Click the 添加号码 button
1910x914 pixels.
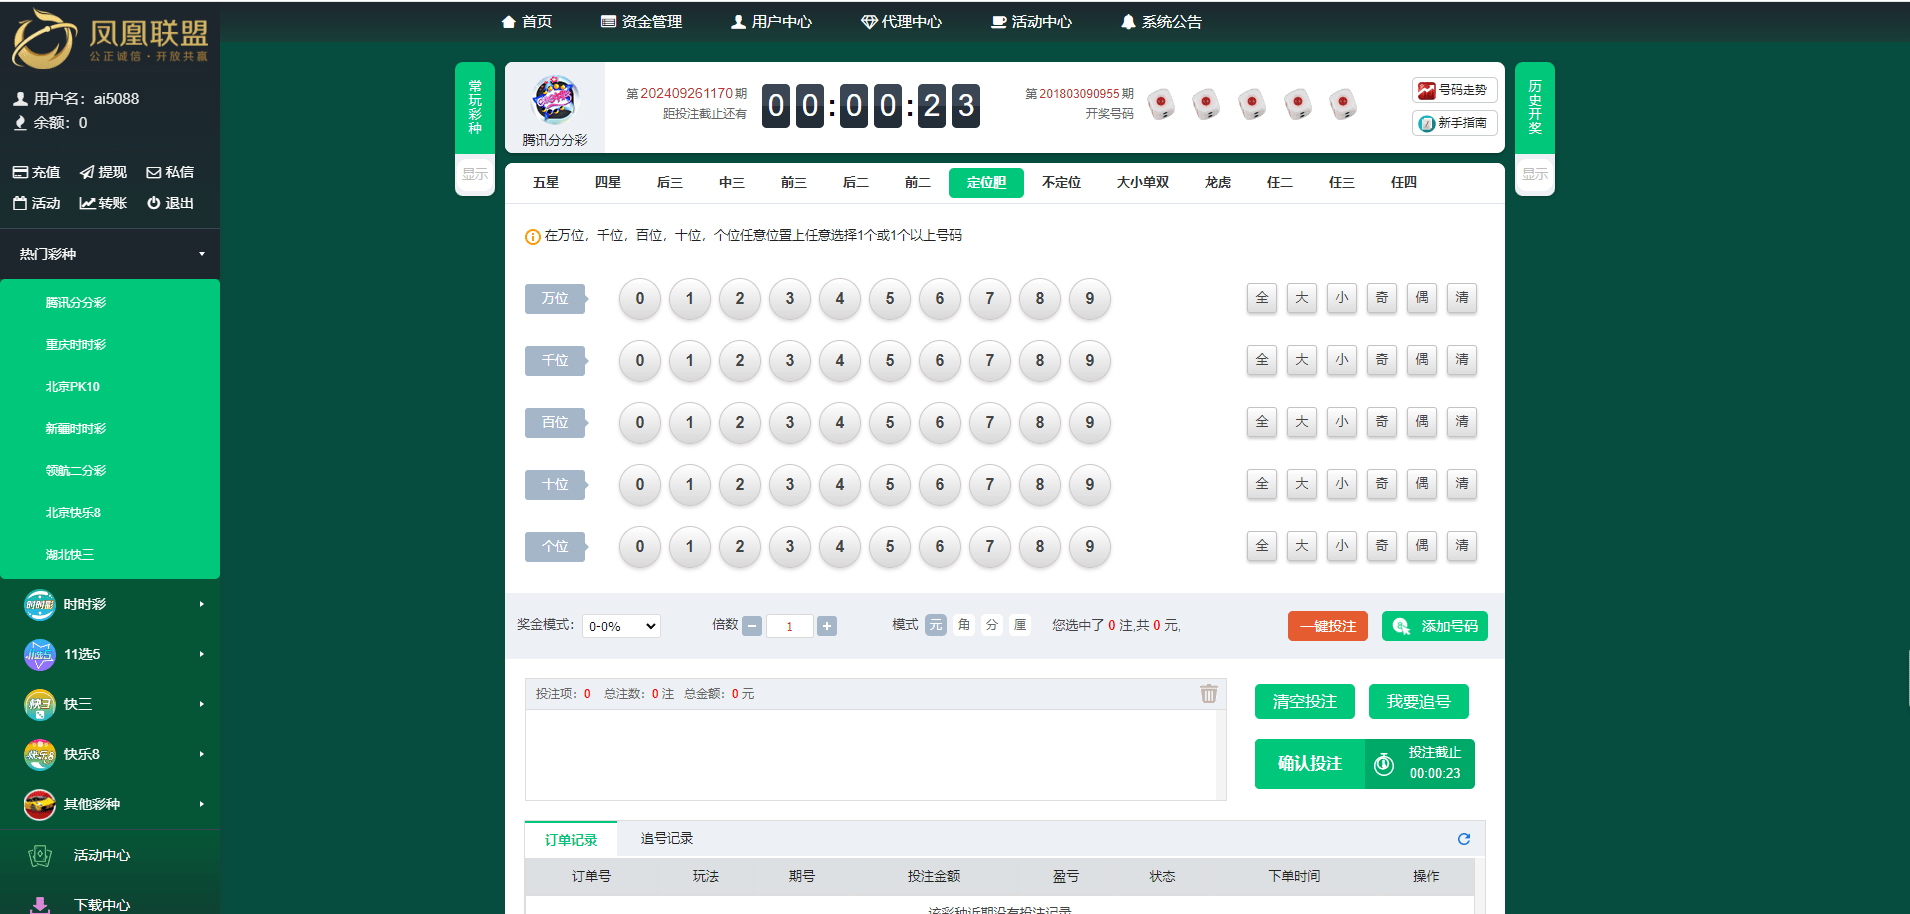[1435, 626]
